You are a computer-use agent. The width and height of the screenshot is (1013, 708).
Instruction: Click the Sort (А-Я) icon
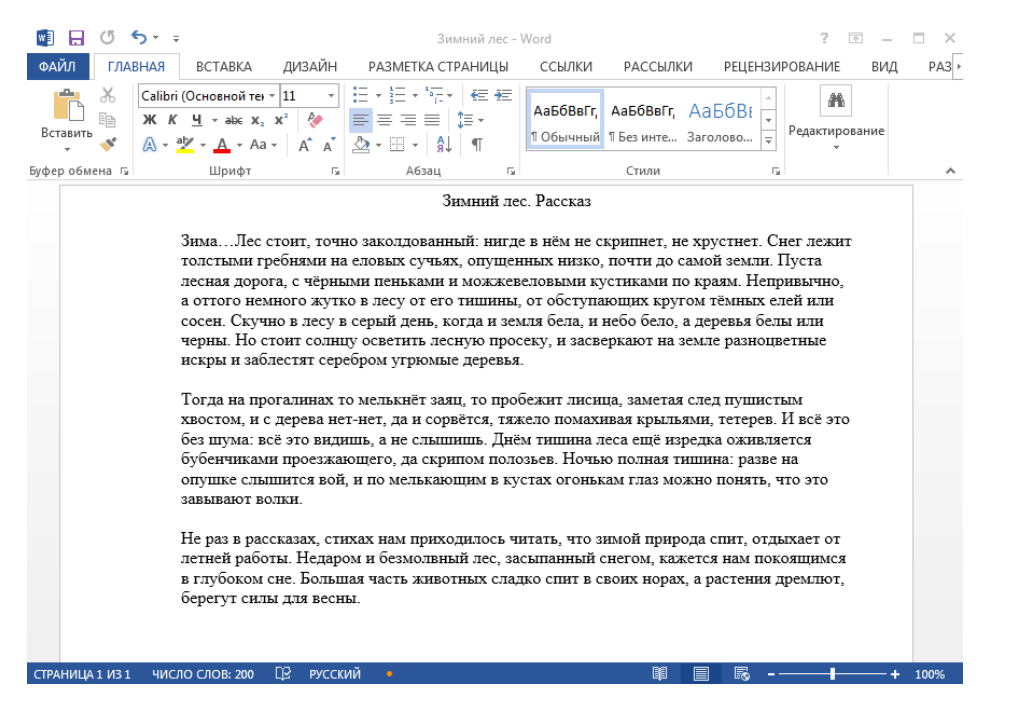444,144
